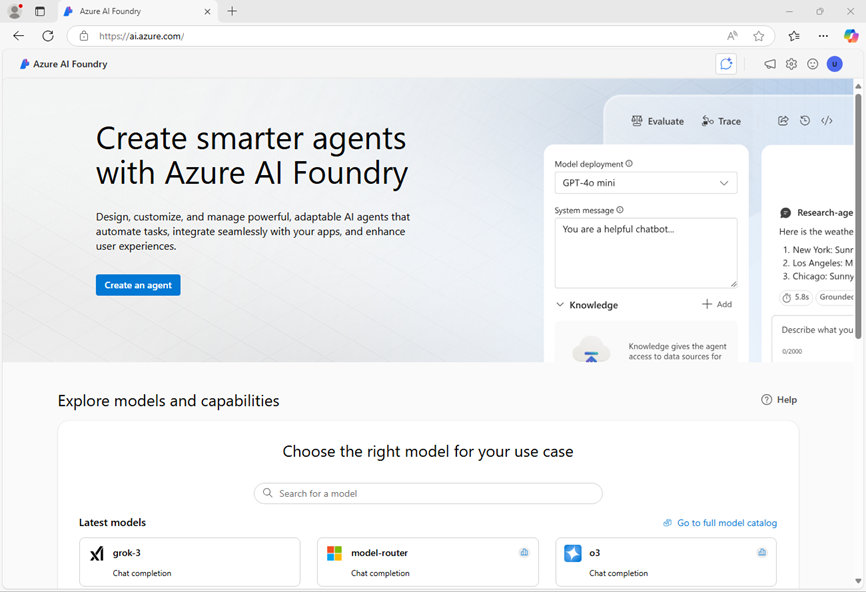Open the AI chat assistant icon in header
Screen dimensions: 866x592
[x=726, y=64]
